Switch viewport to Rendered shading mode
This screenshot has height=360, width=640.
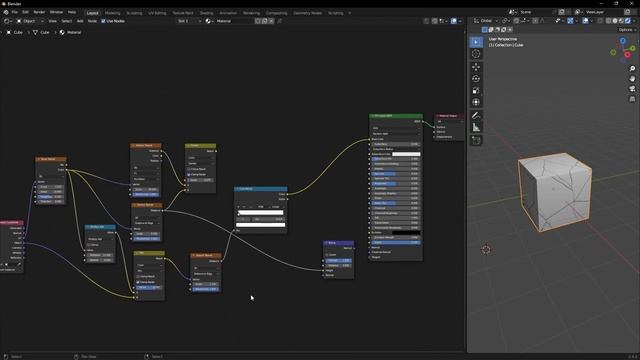pos(628,21)
